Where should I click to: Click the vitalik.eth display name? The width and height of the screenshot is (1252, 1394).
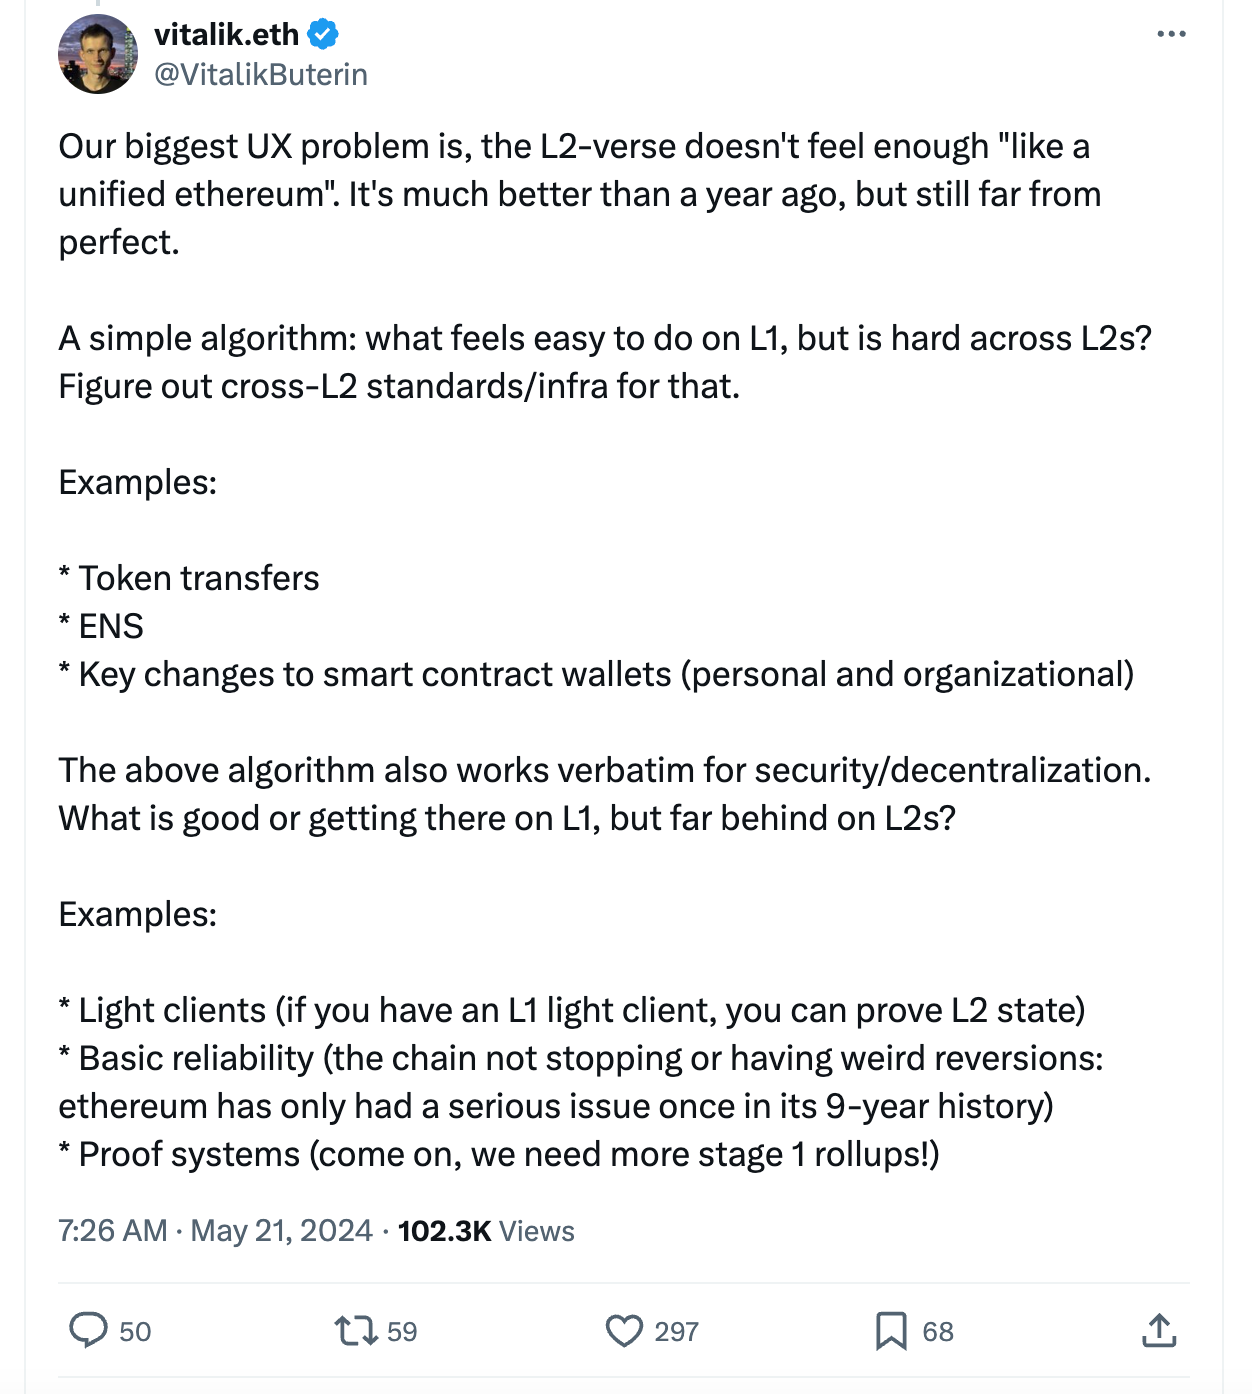pyautogui.click(x=226, y=34)
